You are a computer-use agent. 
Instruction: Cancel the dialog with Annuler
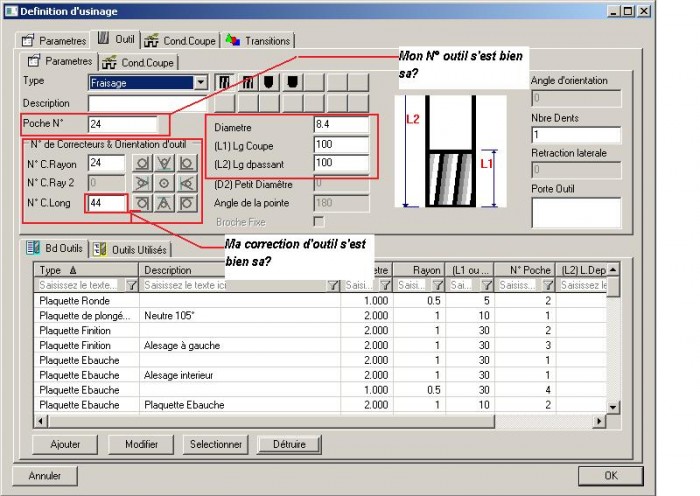(x=45, y=475)
